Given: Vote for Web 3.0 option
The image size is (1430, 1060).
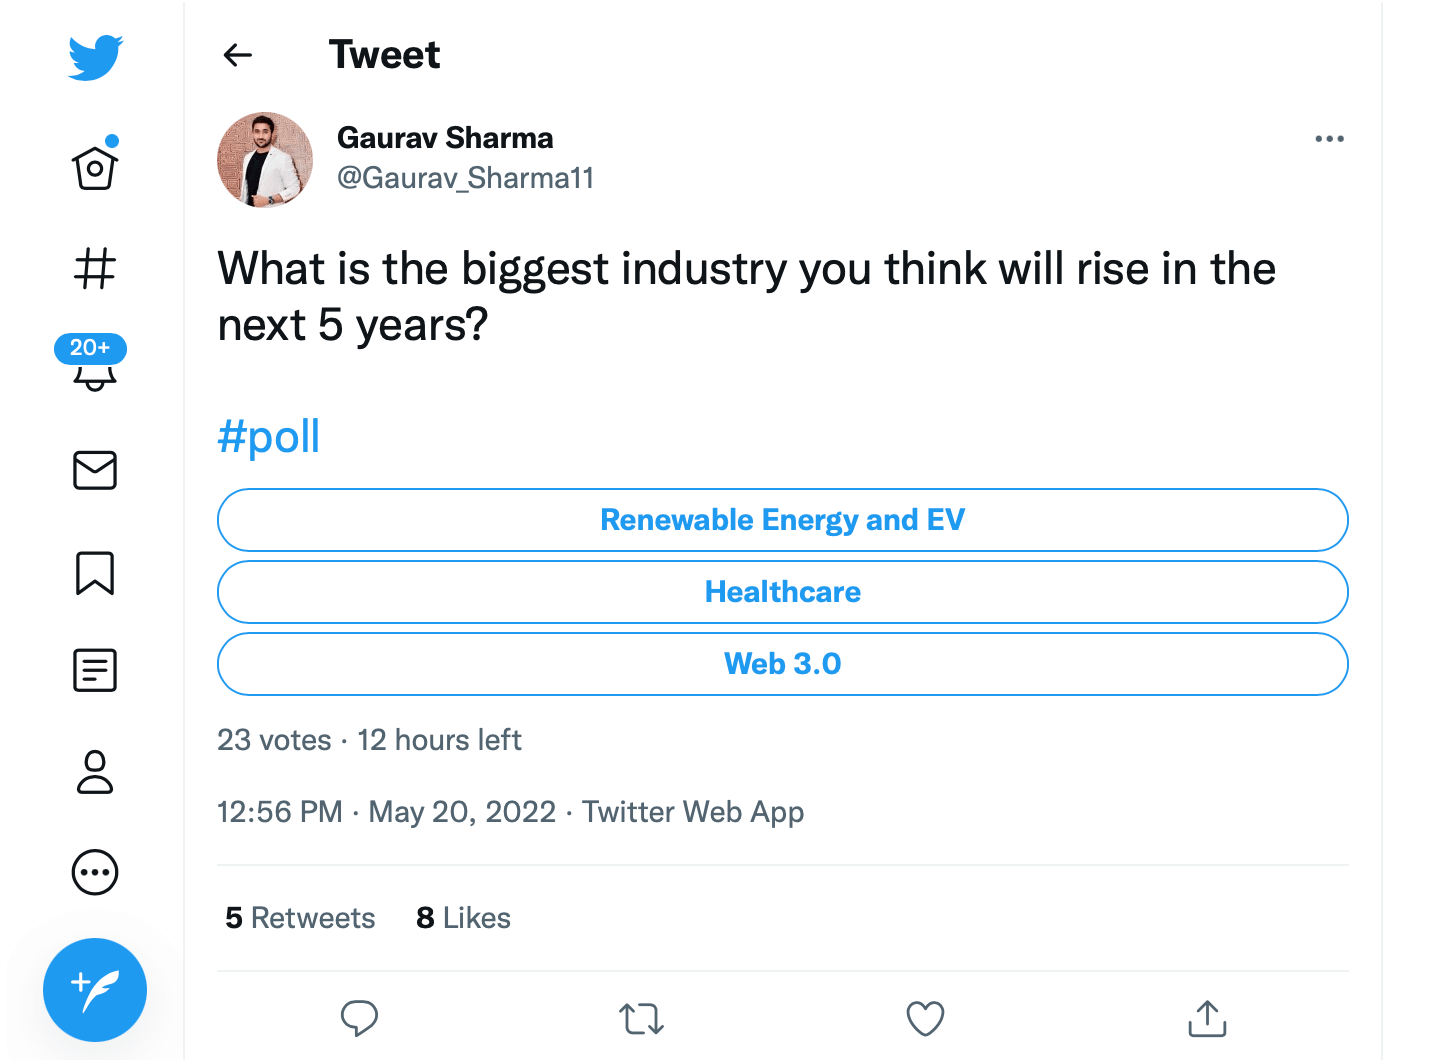Looking at the screenshot, I should (x=782, y=664).
